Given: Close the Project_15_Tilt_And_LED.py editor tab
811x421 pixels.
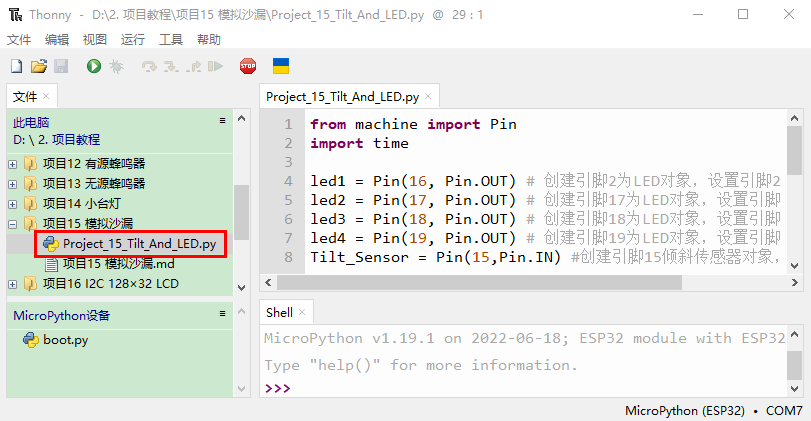Looking at the screenshot, I should coord(429,97).
